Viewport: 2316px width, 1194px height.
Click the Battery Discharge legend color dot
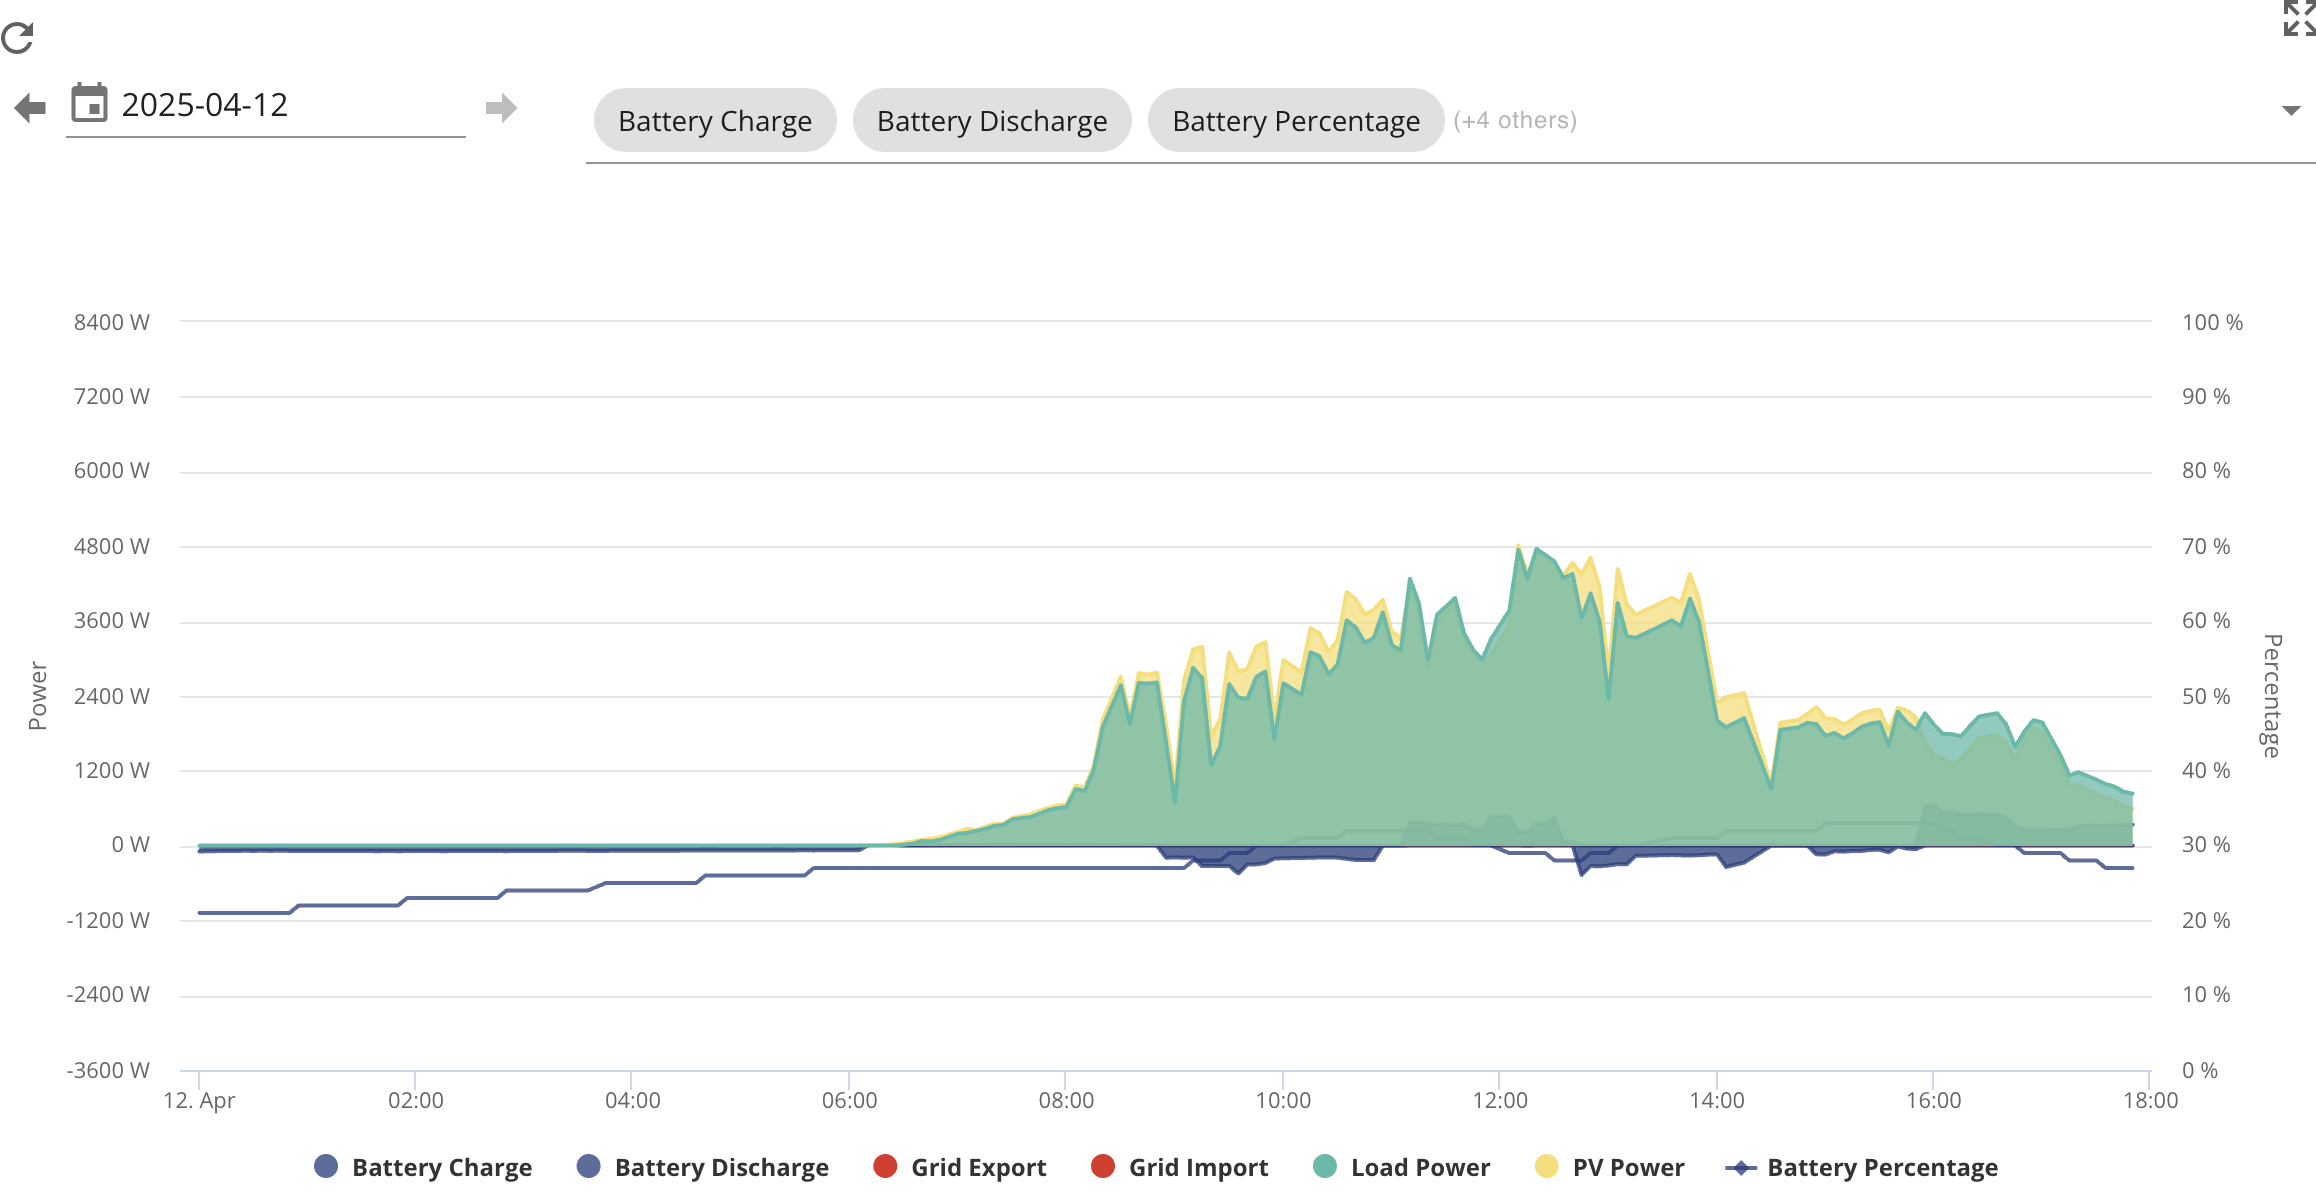tap(589, 1166)
